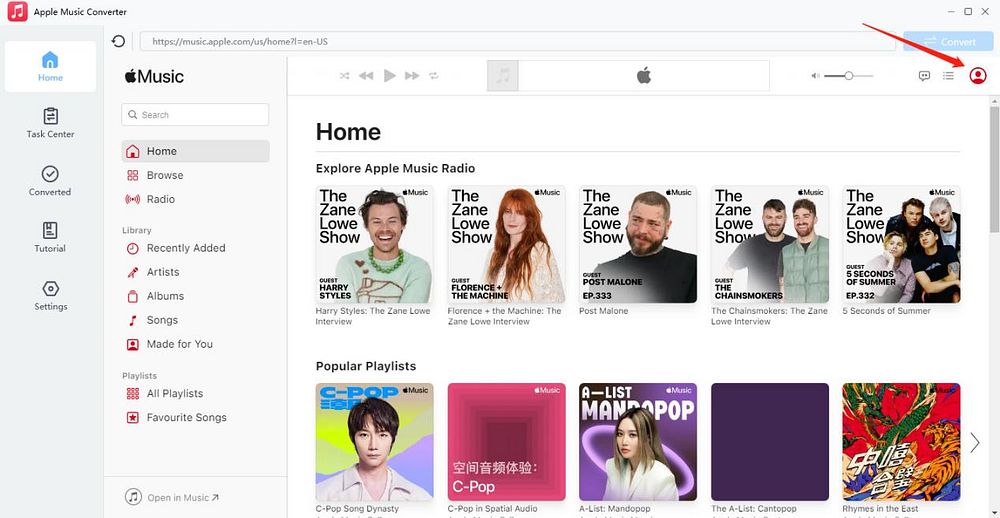Screen dimensions: 1000x518
Task: Mute using the volume speaker icon
Action: (x=815, y=76)
